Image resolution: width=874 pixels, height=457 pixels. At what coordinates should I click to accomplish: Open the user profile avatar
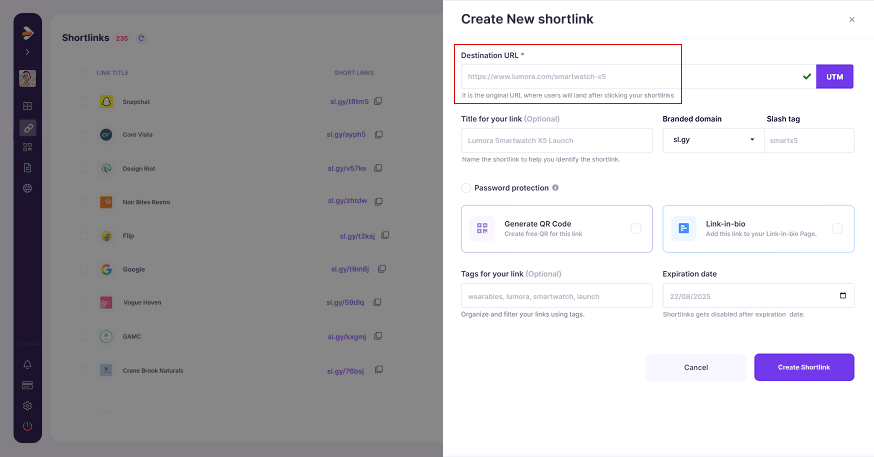[27, 78]
